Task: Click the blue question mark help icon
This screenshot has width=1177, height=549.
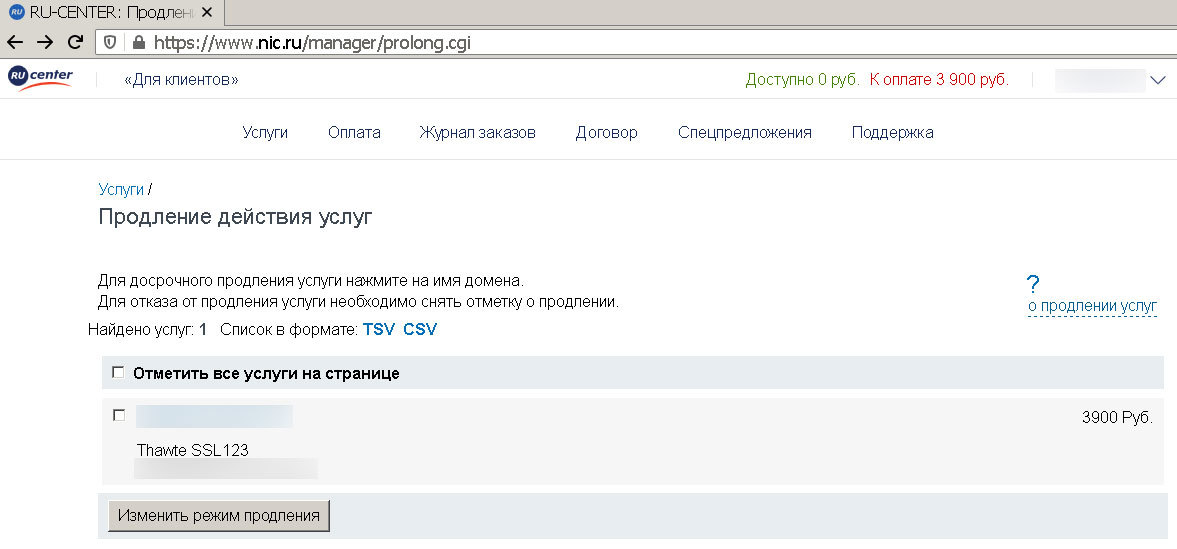Action: (1034, 284)
